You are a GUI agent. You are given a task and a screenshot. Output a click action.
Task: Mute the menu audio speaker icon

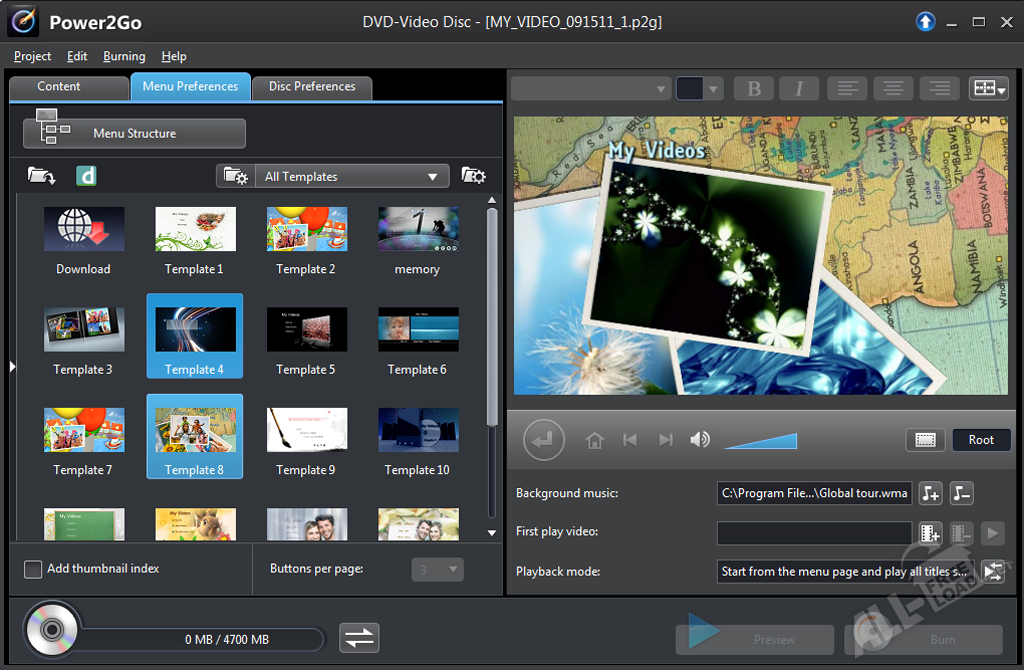click(x=700, y=440)
